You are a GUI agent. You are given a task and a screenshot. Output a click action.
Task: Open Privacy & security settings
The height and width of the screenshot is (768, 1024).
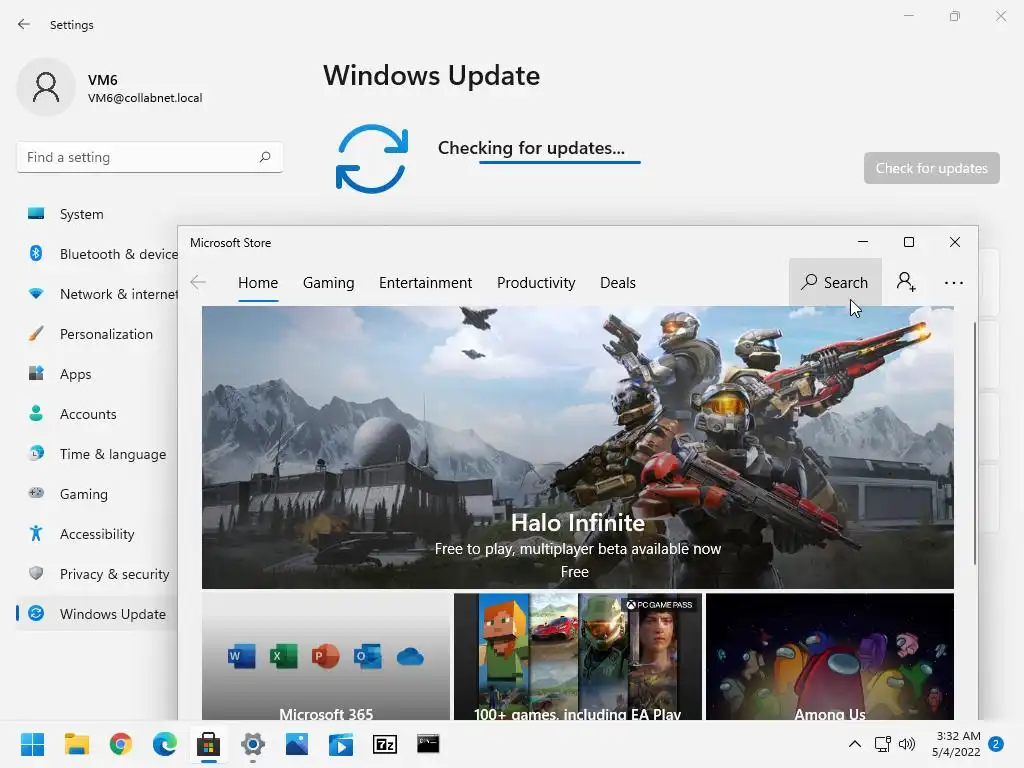97,574
